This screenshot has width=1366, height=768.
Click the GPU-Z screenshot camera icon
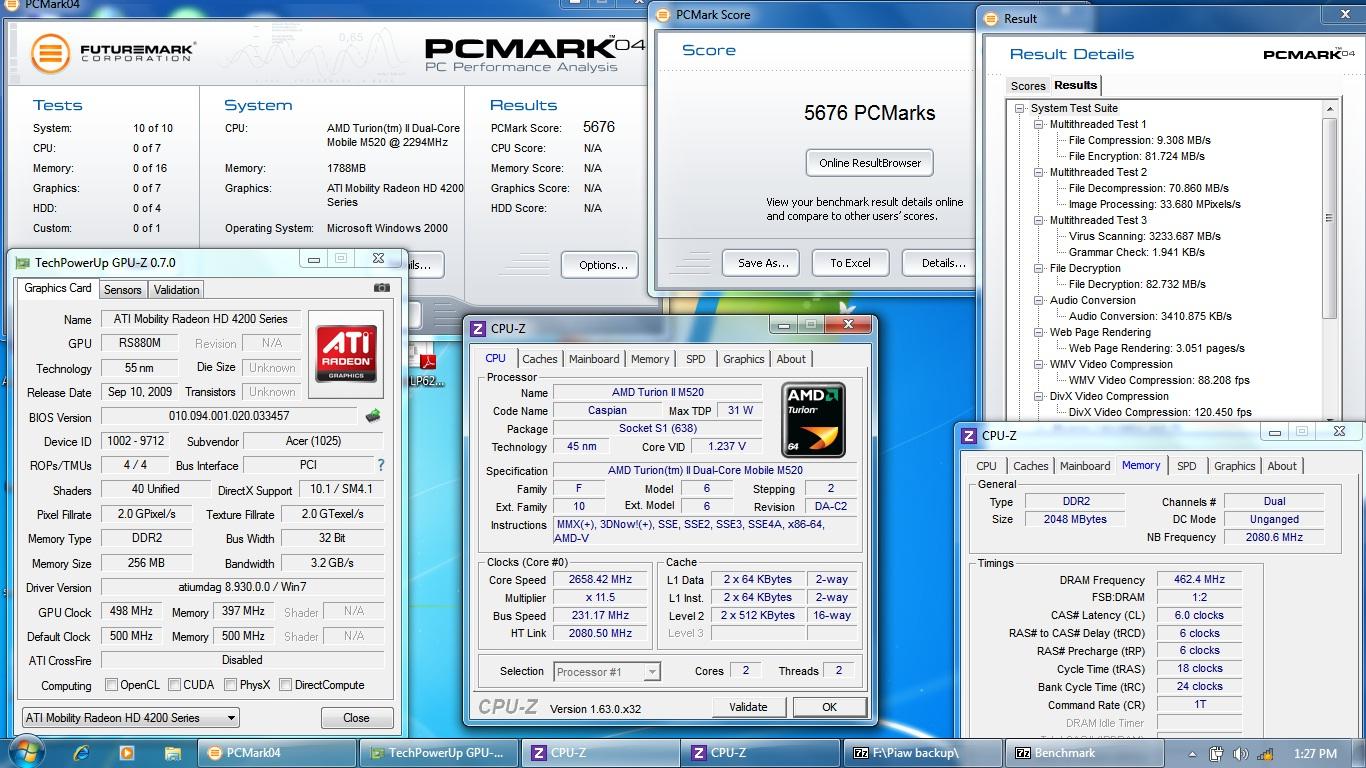pyautogui.click(x=381, y=288)
